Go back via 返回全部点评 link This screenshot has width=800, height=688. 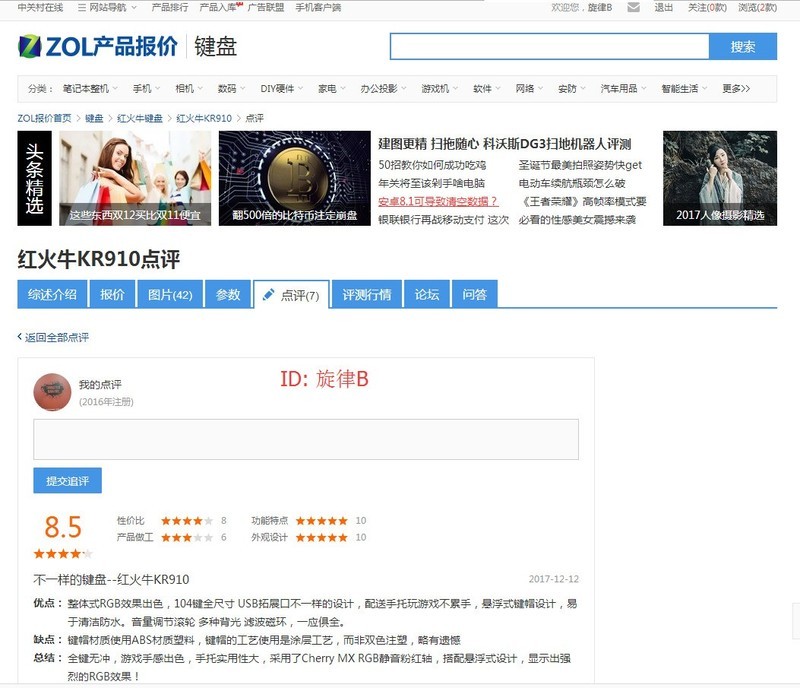tap(54, 337)
